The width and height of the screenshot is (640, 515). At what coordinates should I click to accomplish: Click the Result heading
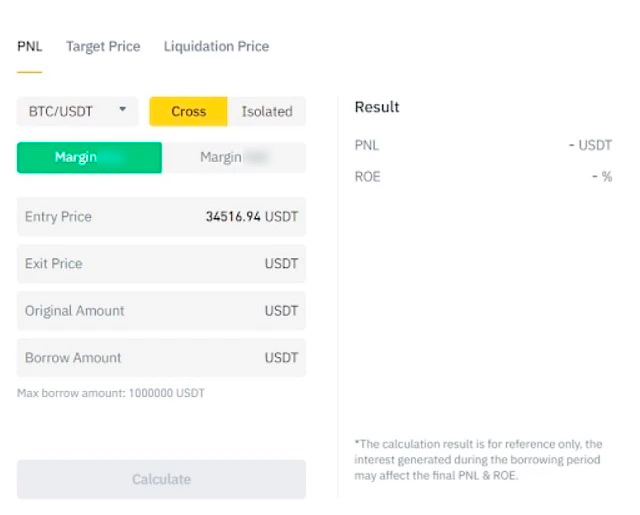point(377,107)
